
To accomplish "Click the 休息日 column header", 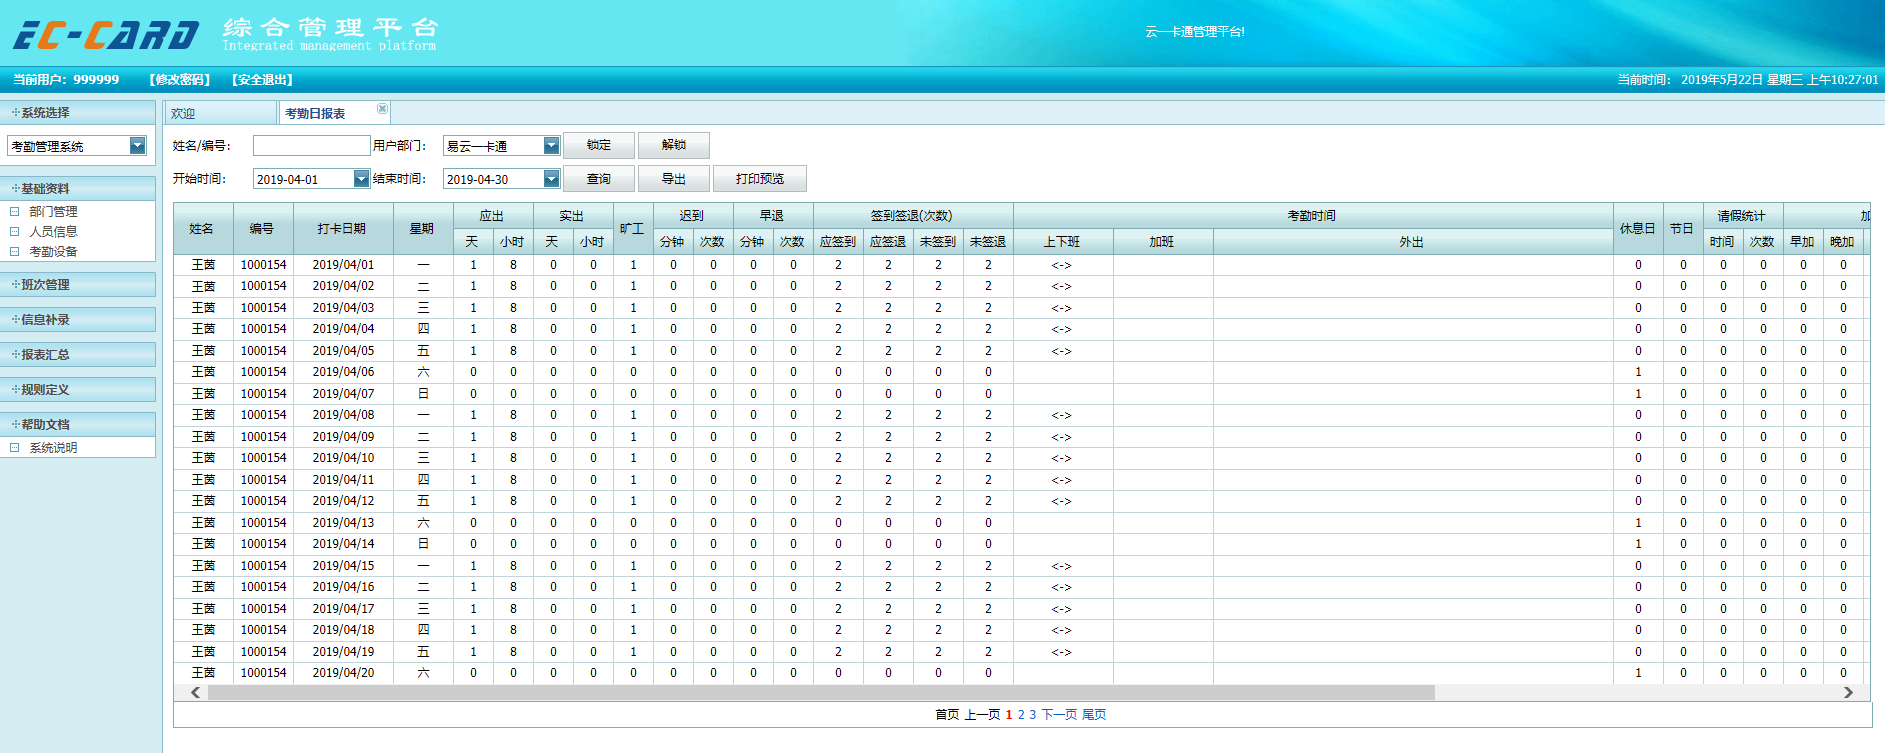I will click(1638, 229).
